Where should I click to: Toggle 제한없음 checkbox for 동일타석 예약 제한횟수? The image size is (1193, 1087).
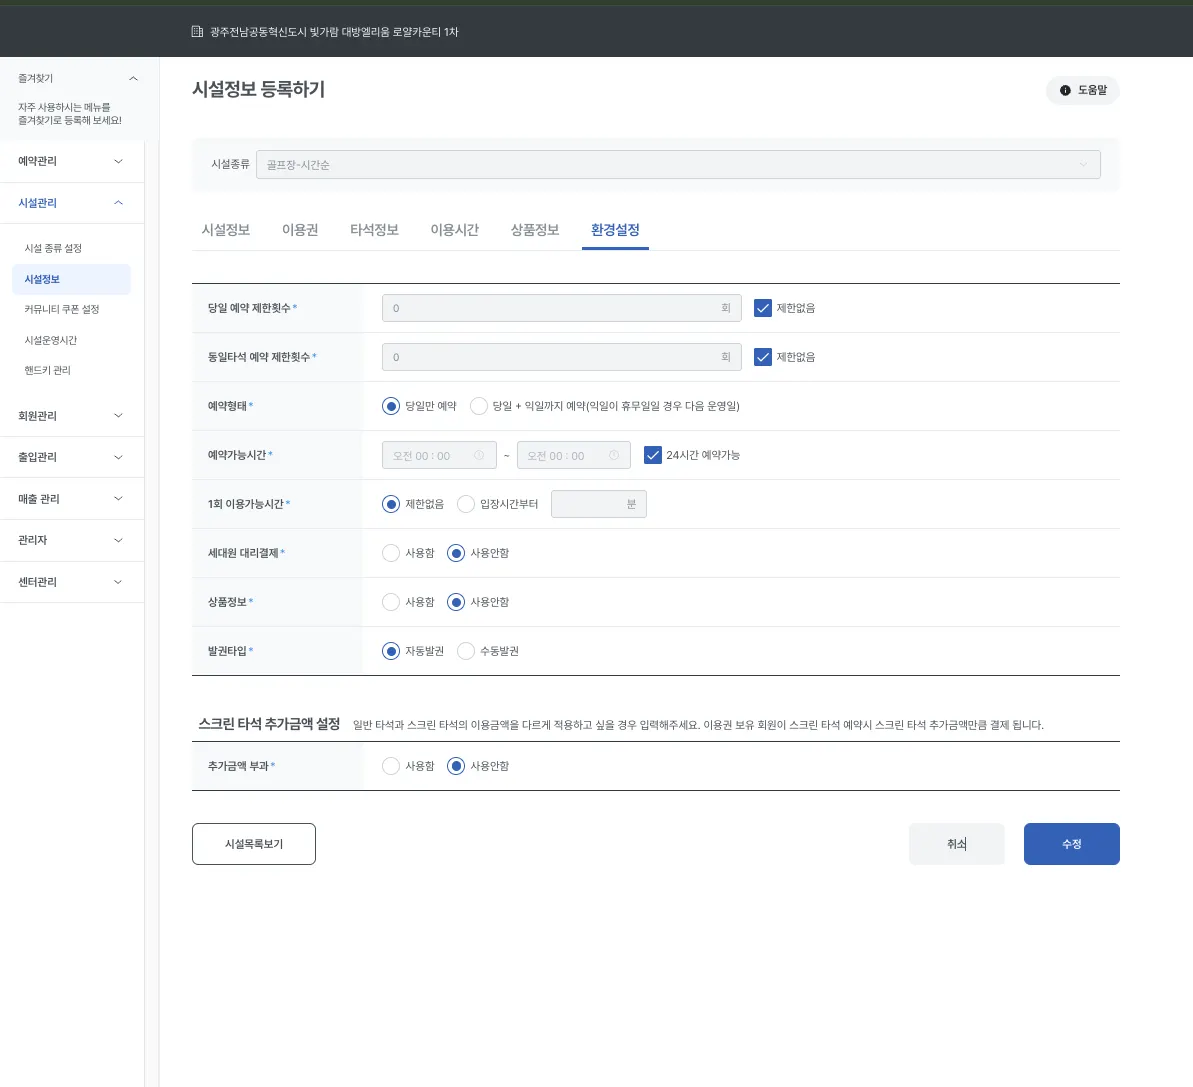(762, 357)
